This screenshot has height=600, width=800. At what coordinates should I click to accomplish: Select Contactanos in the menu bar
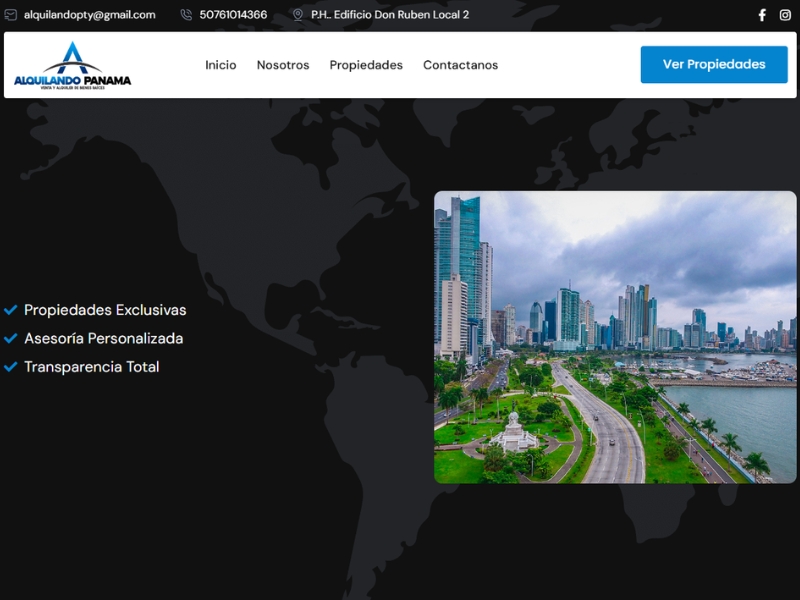[459, 65]
